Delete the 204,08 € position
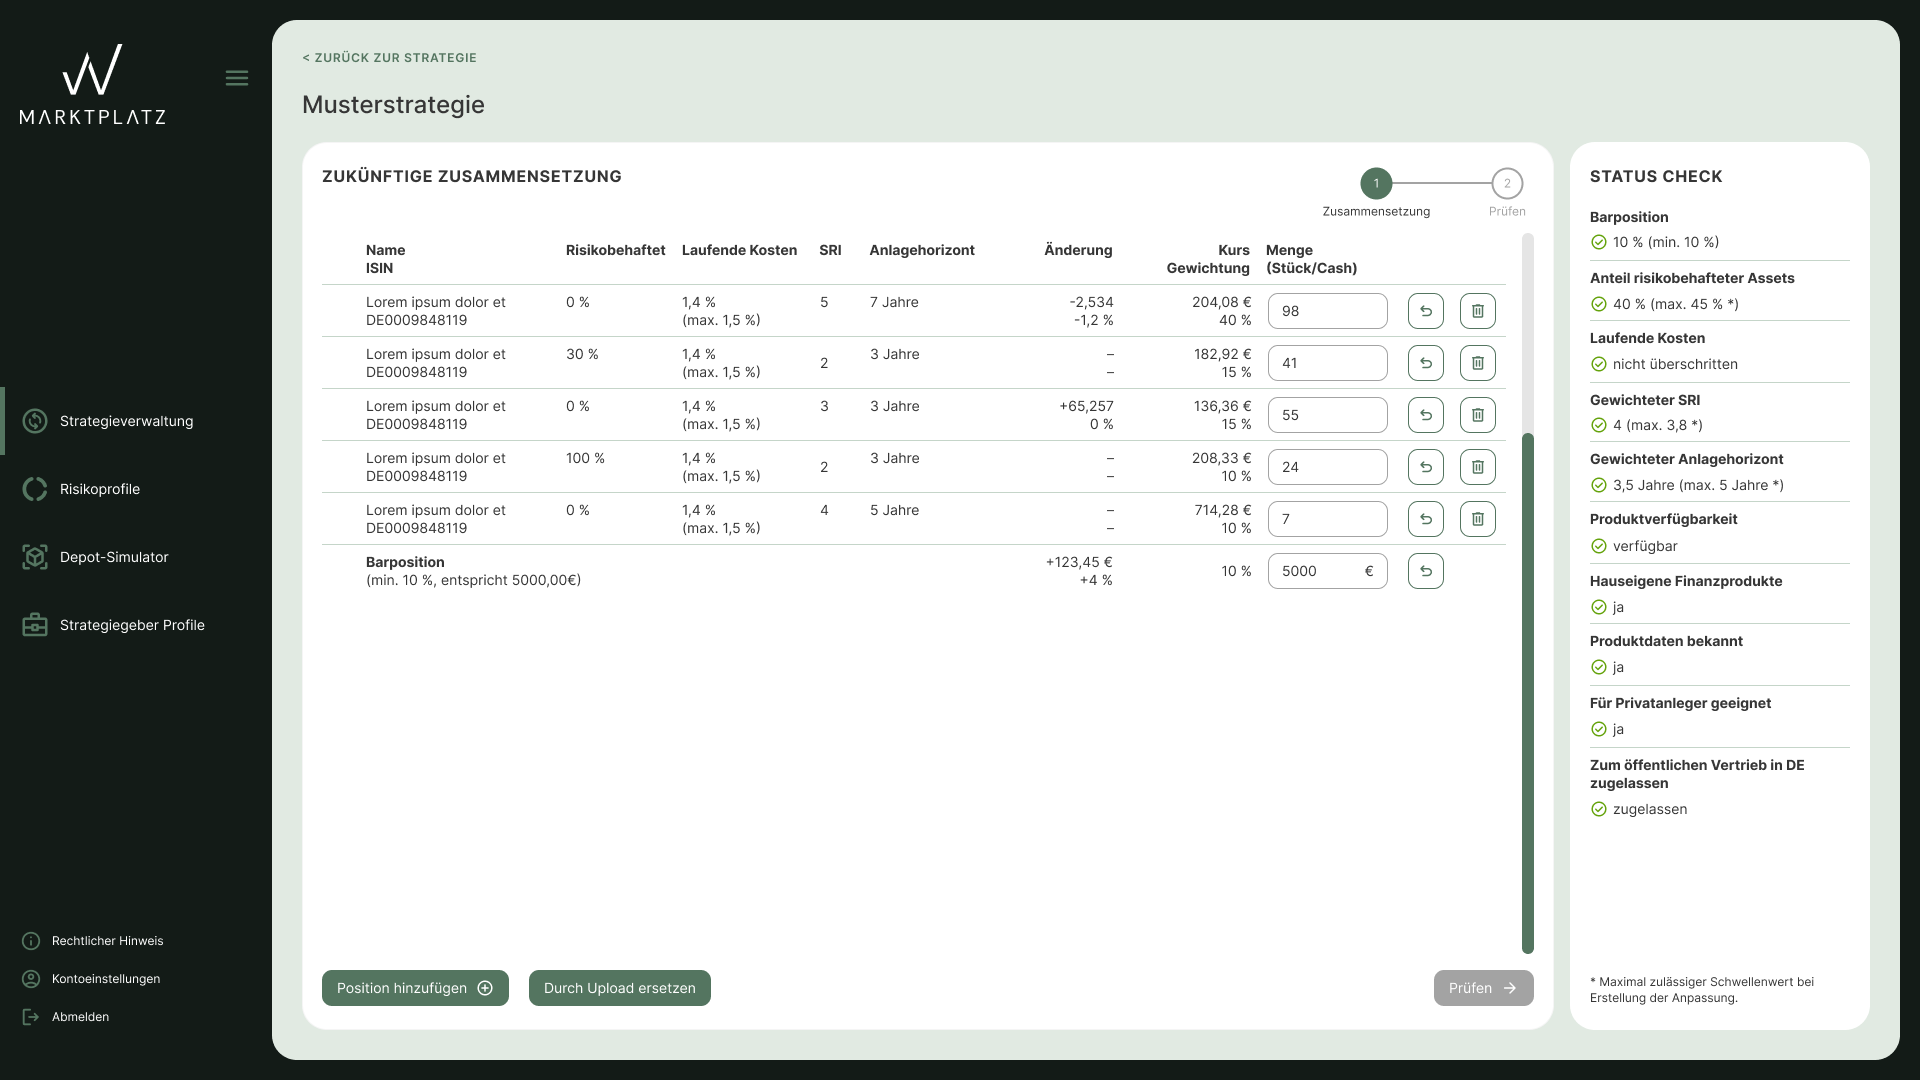The image size is (1920, 1080). point(1478,311)
